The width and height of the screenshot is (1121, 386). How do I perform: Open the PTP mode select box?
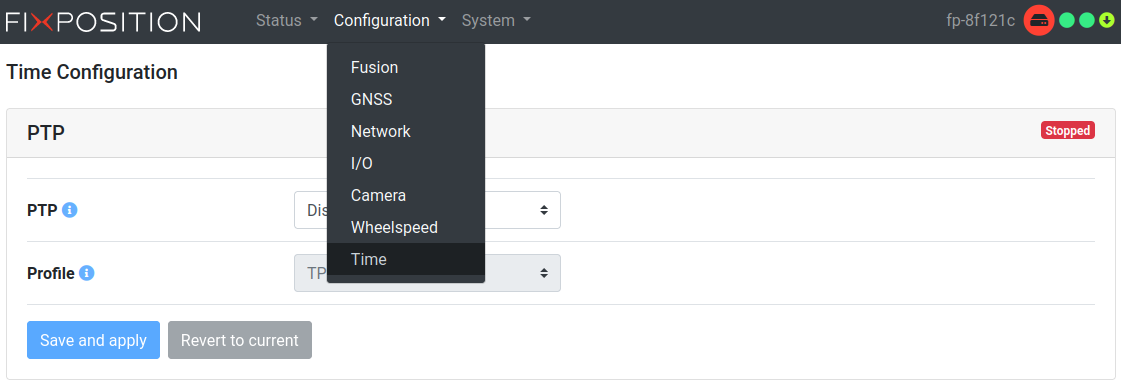pos(427,210)
